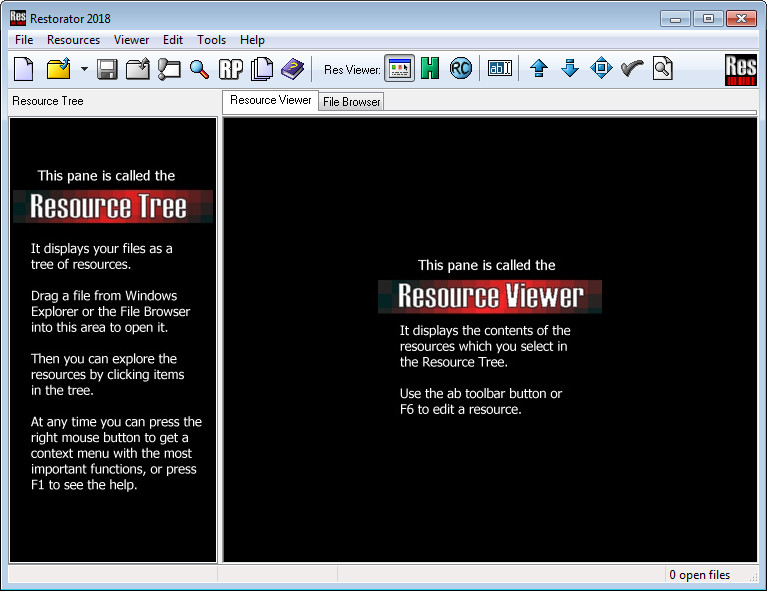Click the Resource Tree red banner
This screenshot has width=767, height=591.
113,206
